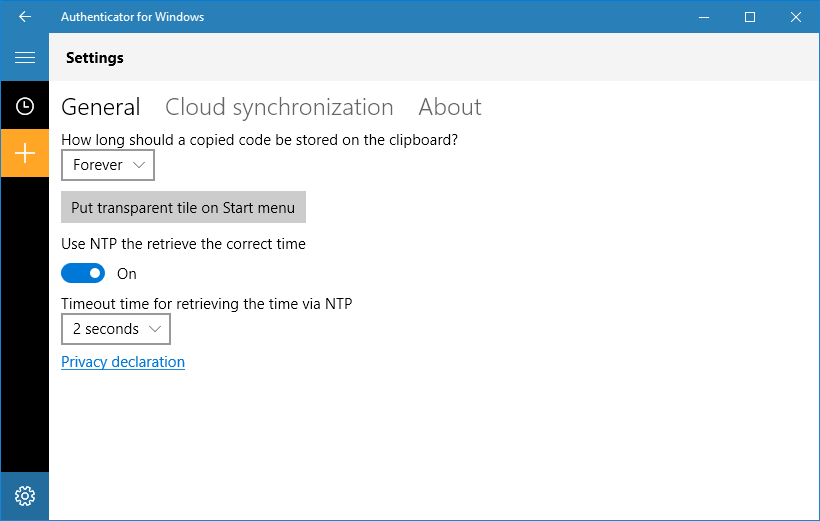Screen dimensions: 820x521
Task: Switch to the About tab
Action: coord(450,107)
